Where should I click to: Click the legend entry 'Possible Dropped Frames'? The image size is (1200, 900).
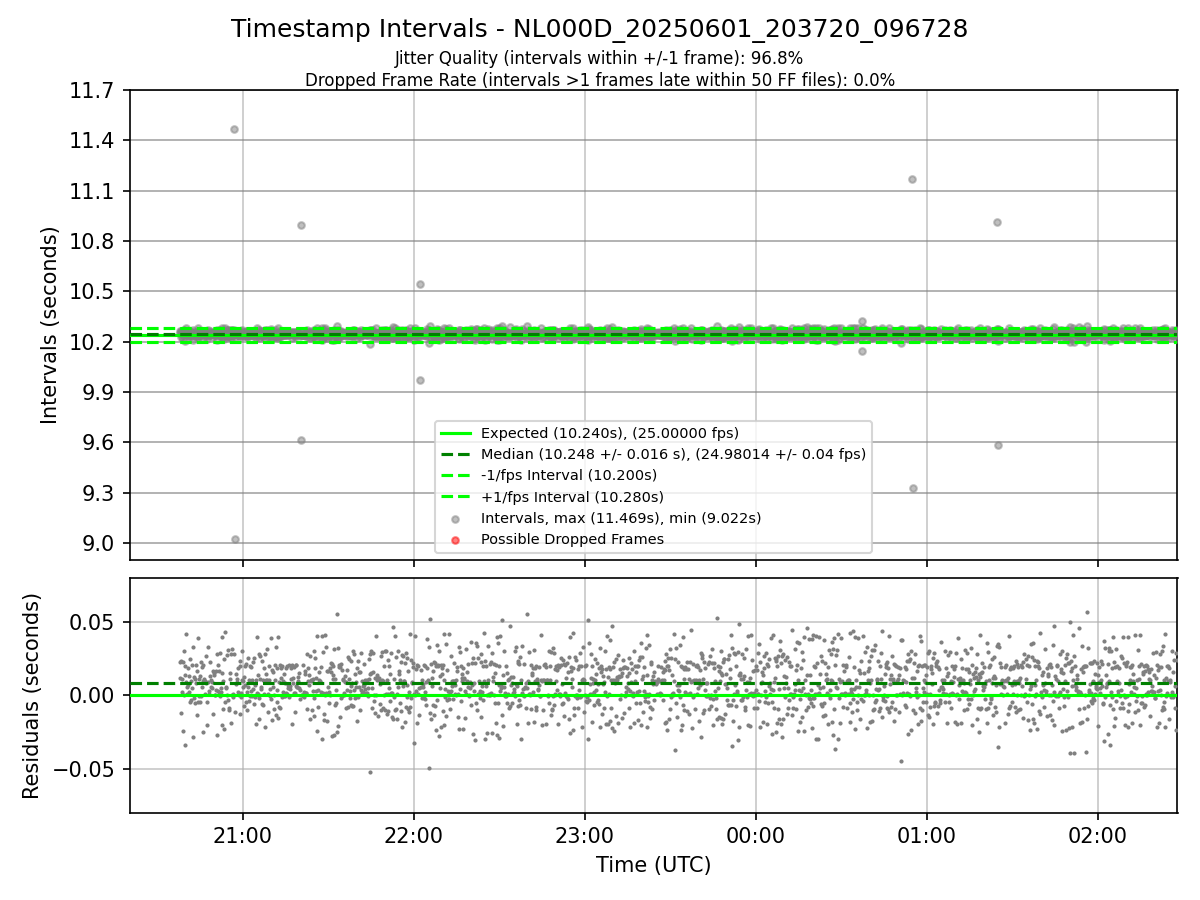(572, 539)
